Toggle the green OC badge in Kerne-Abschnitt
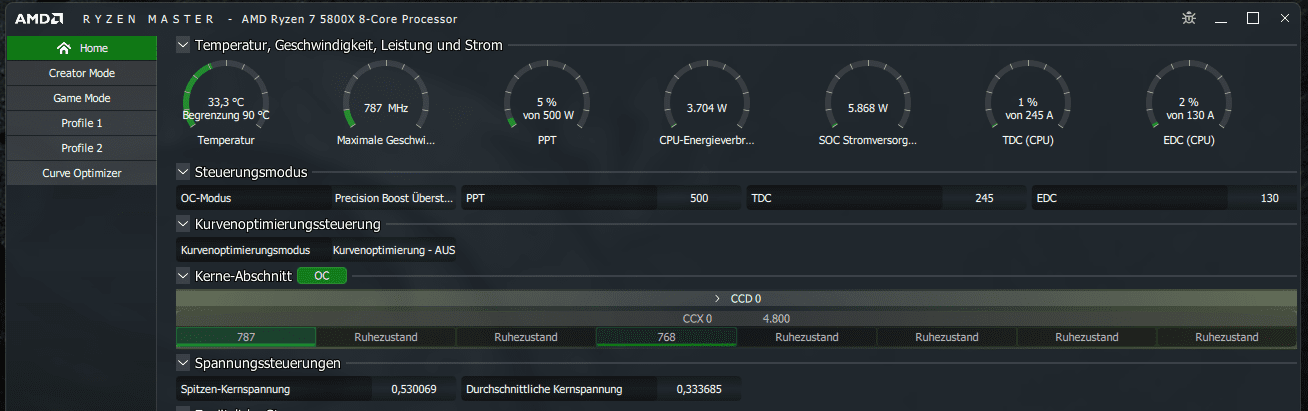 pyautogui.click(x=322, y=275)
